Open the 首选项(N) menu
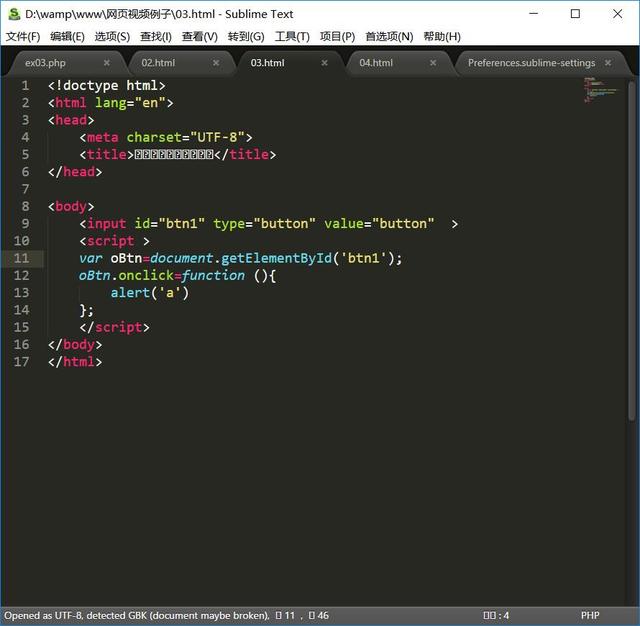Image resolution: width=640 pixels, height=626 pixels. [x=389, y=37]
